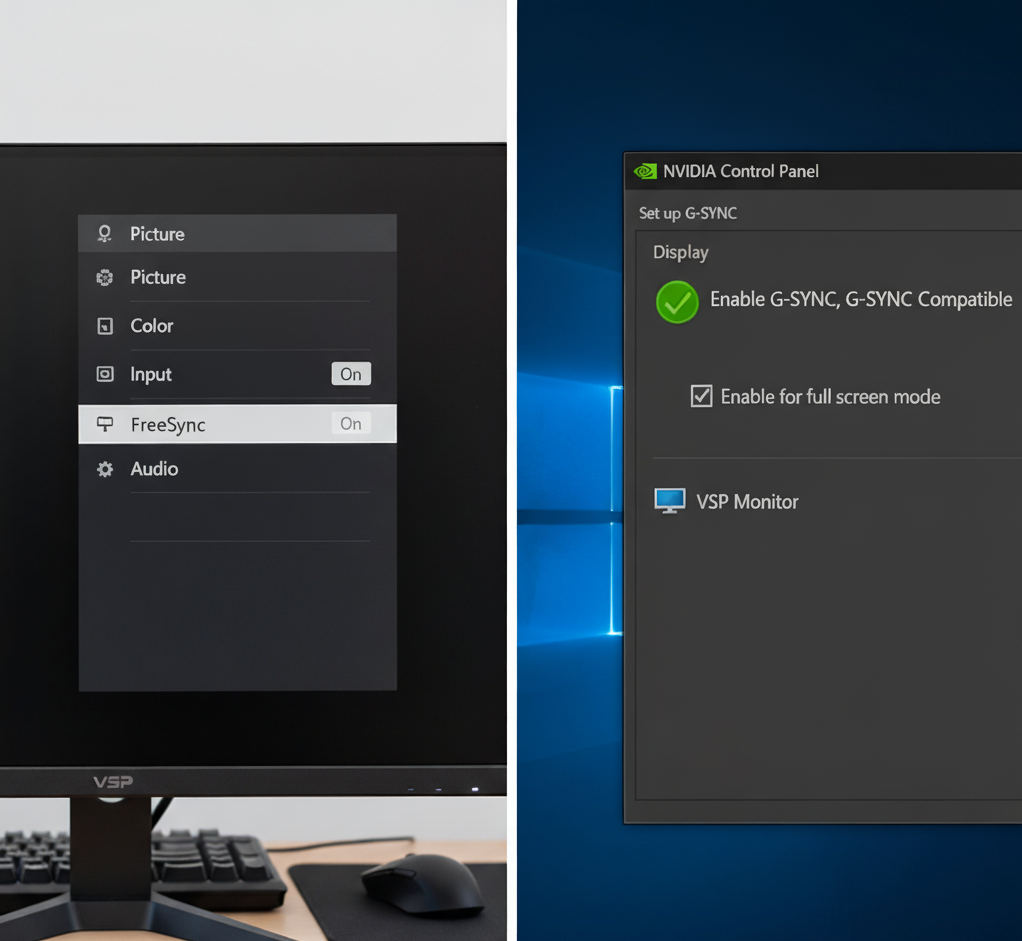Click the Audio gear icon
The image size is (1022, 941).
point(105,469)
